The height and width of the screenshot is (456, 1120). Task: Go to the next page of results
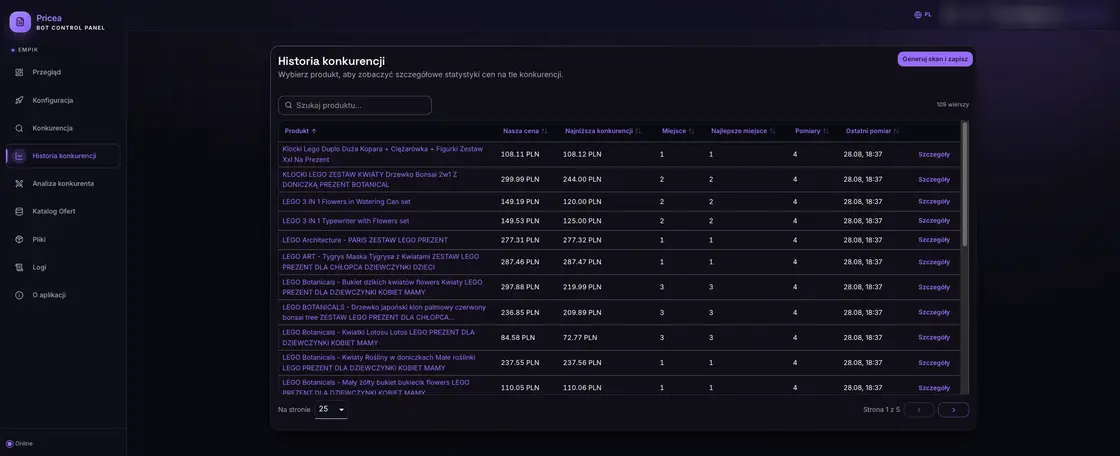click(954, 410)
